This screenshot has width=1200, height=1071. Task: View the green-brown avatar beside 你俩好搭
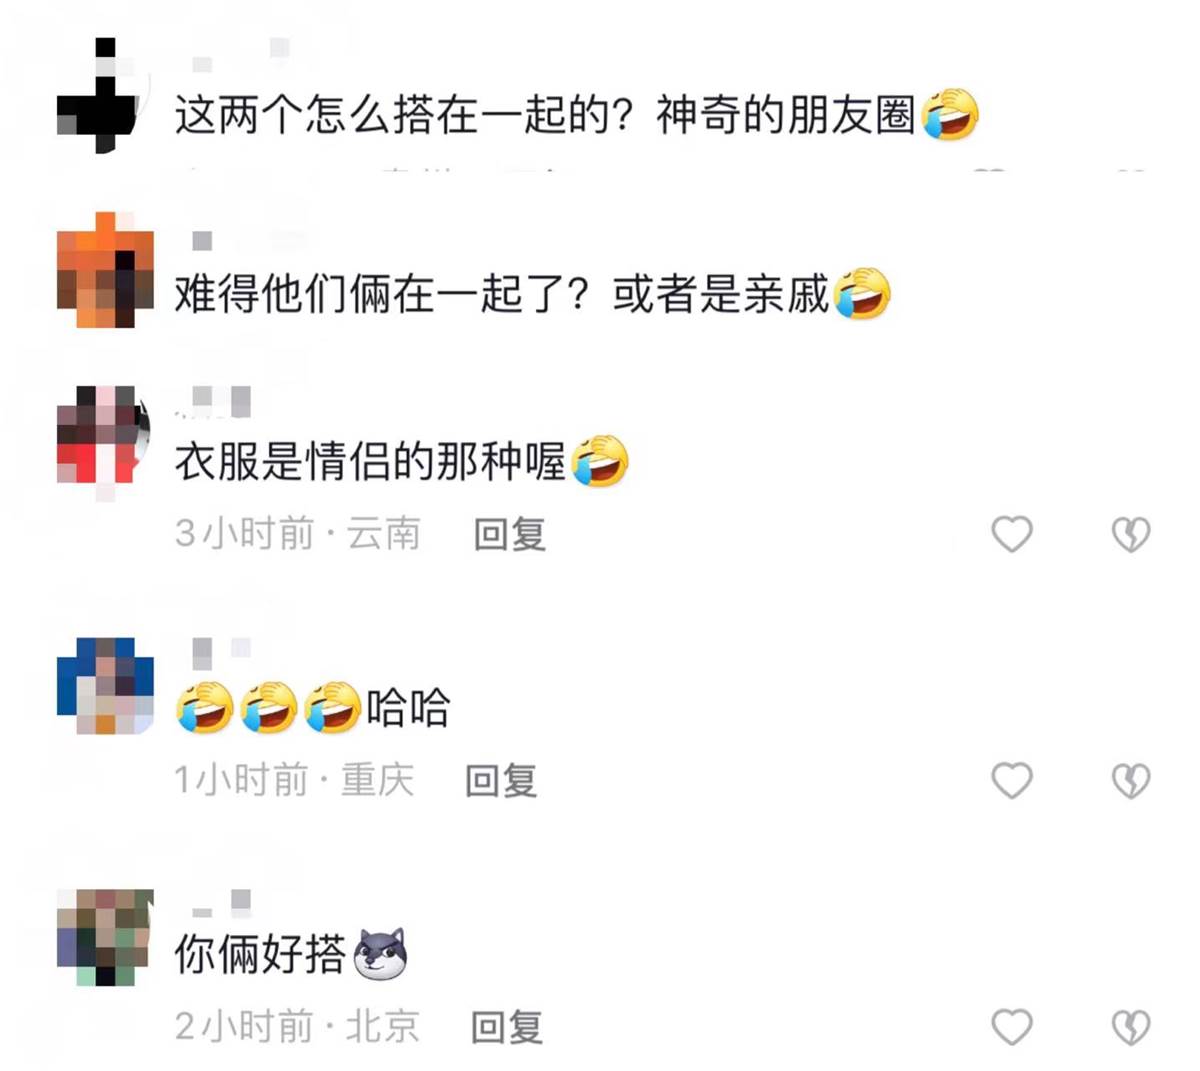tap(105, 937)
